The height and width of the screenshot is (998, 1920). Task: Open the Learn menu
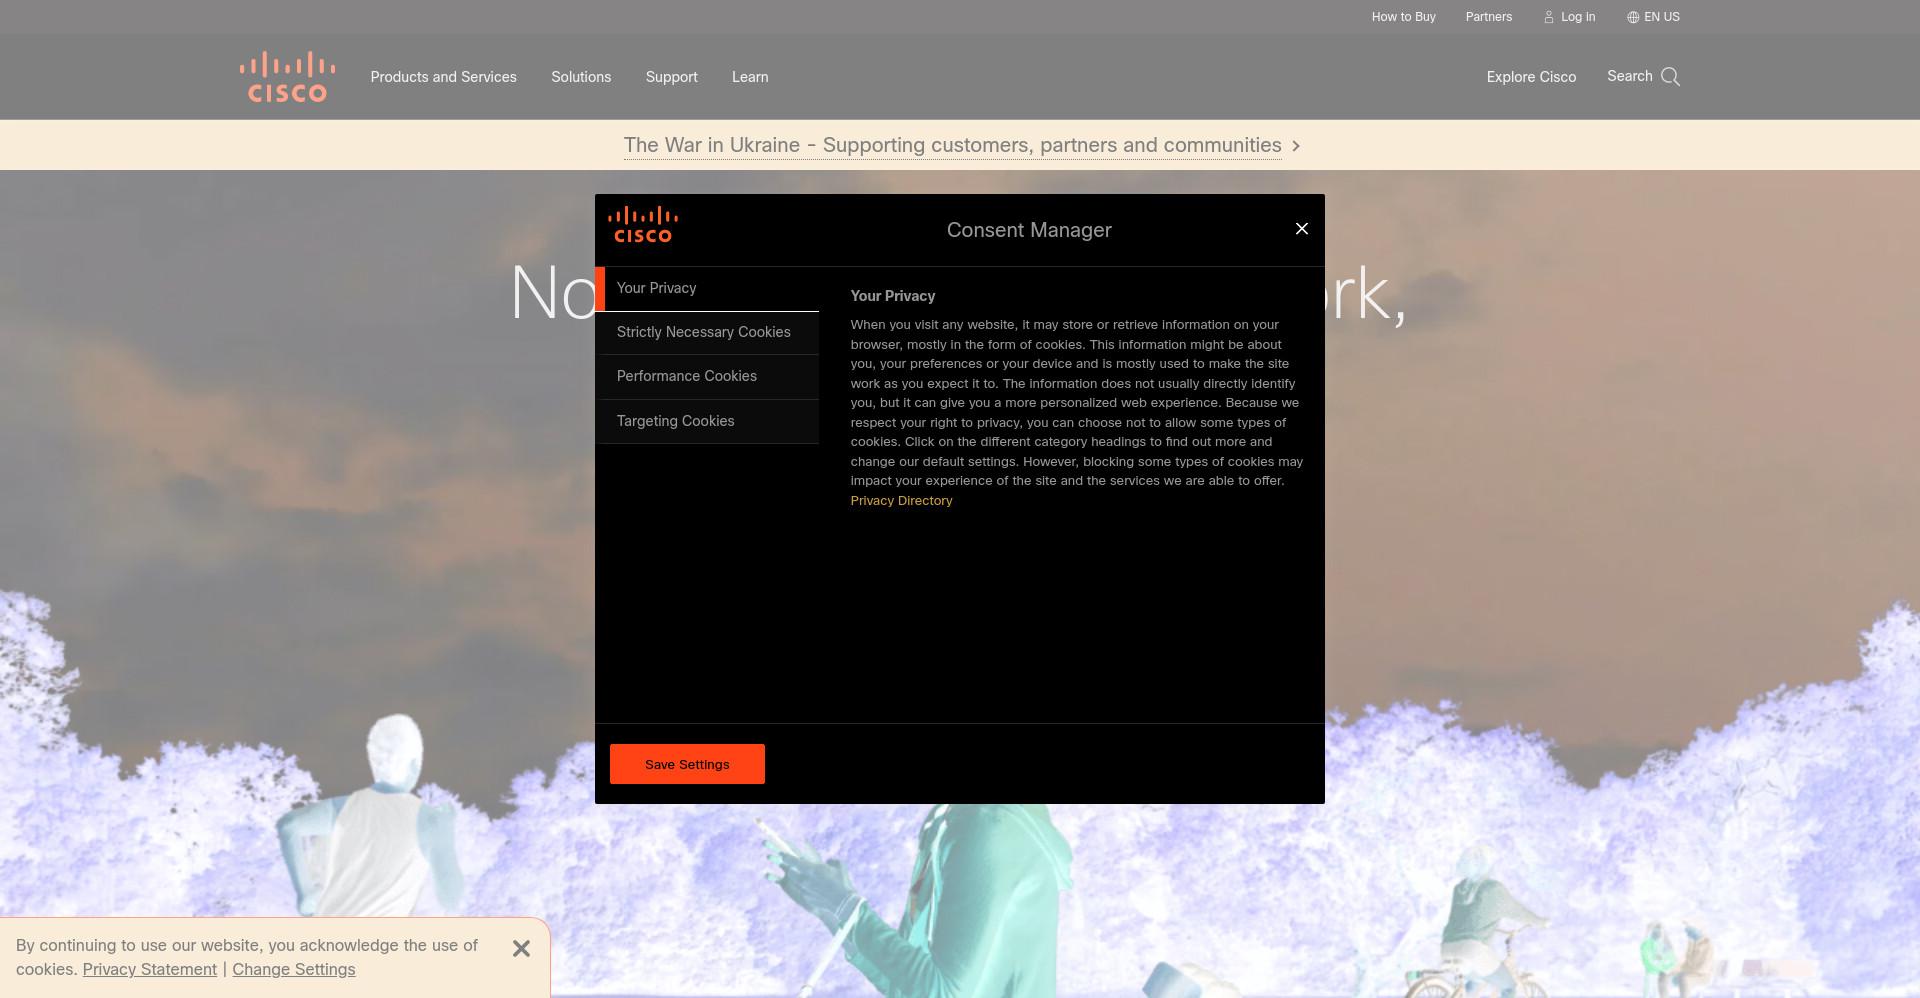[x=750, y=77]
